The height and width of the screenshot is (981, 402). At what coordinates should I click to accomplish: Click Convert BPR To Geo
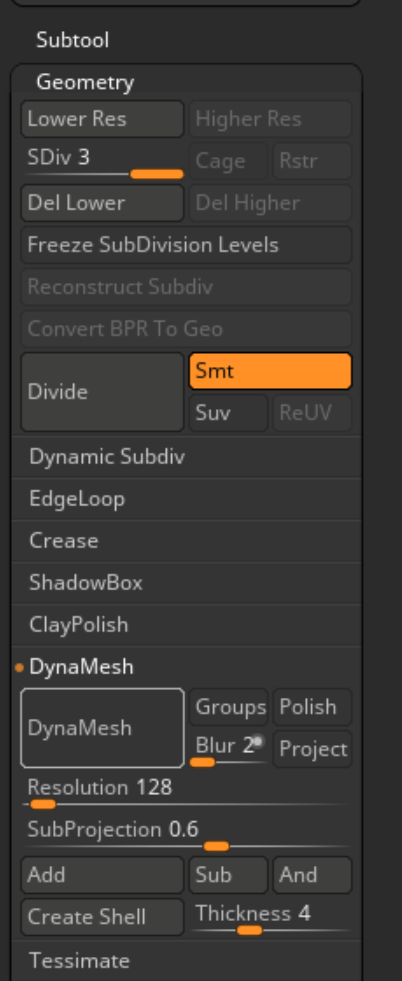click(186, 328)
